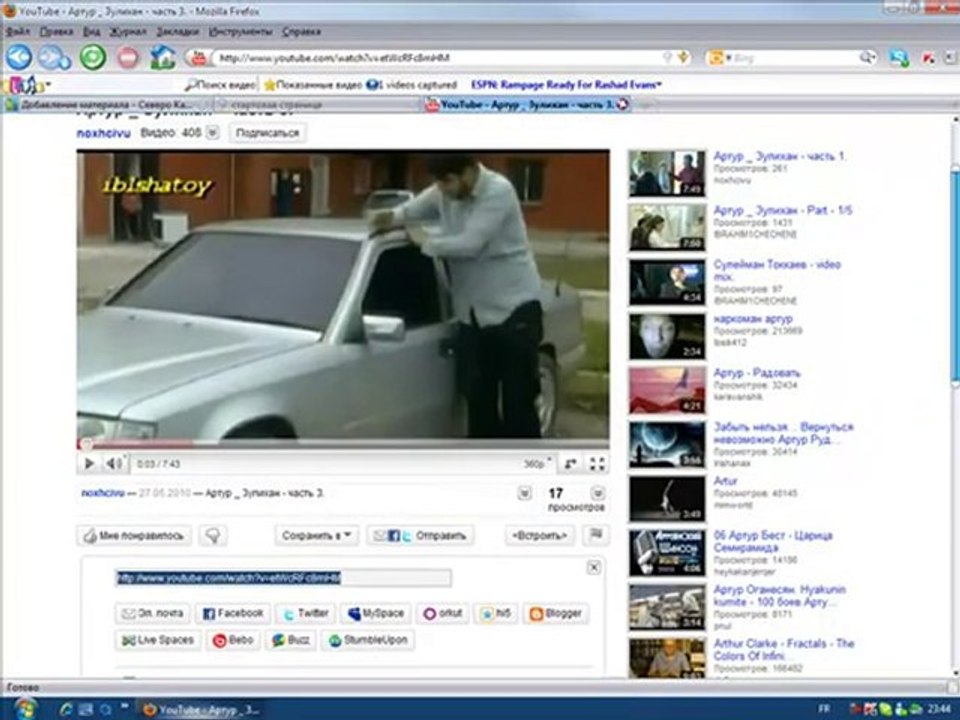Share via the Twitter button
960x720 pixels.
point(306,613)
